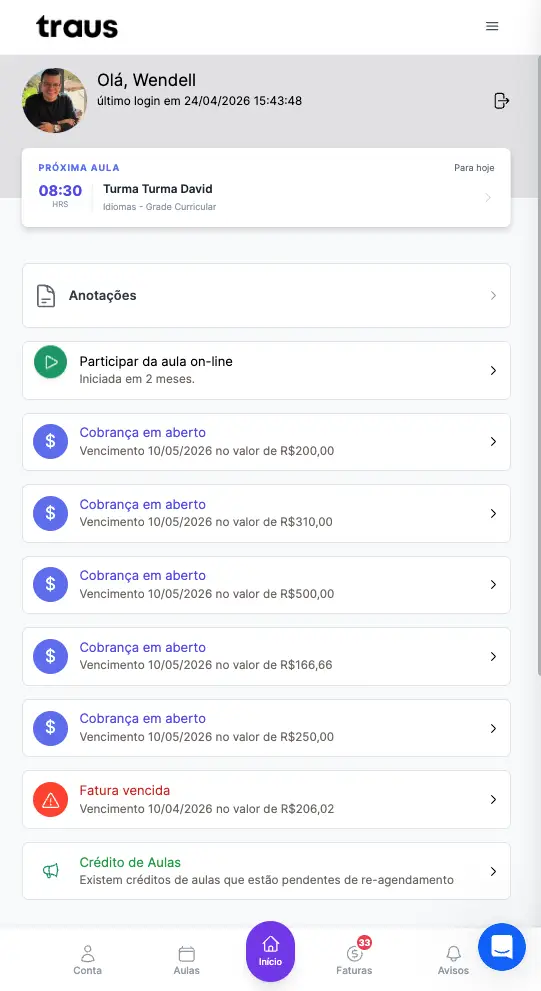The height and width of the screenshot is (991, 541).
Task: Click overdue R$206,02 due date text
Action: [x=207, y=809]
